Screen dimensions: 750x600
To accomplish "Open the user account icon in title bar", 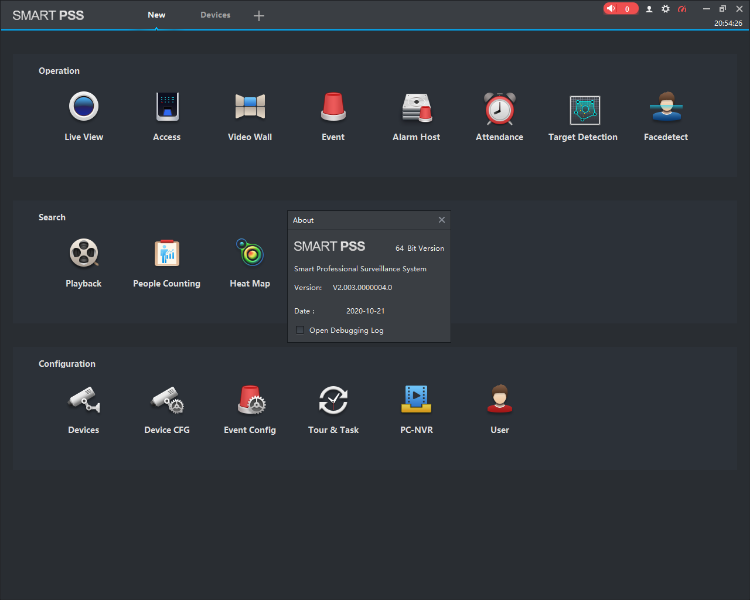I will [x=649, y=9].
